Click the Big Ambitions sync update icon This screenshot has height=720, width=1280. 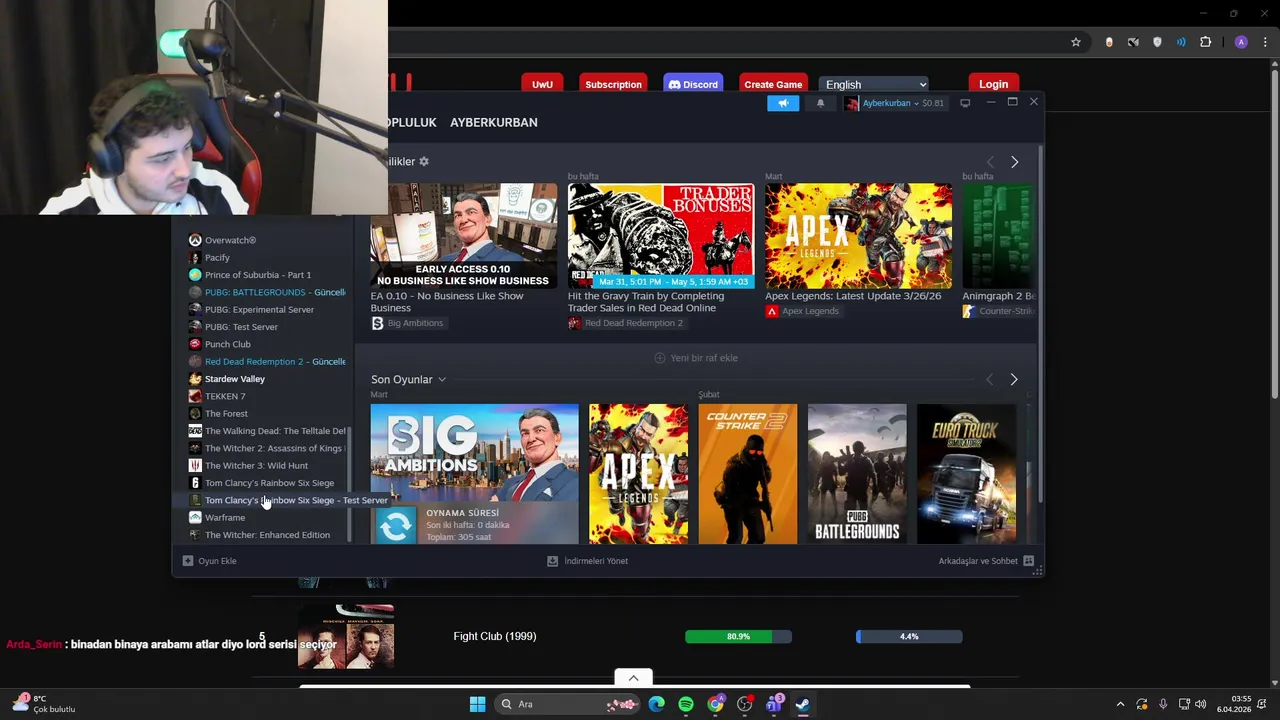(396, 526)
